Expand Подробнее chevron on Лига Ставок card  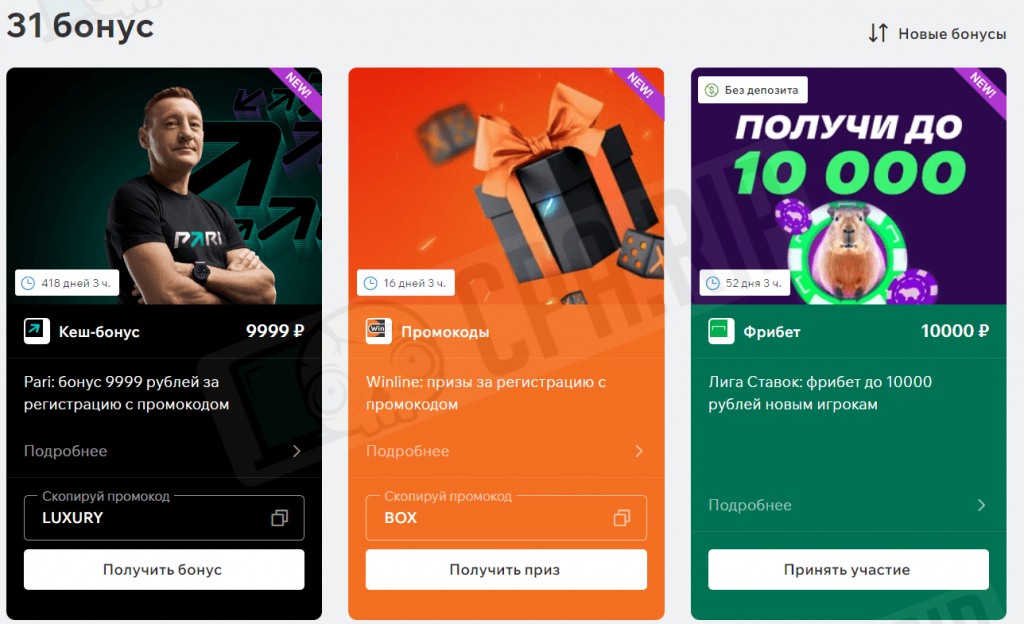click(981, 505)
